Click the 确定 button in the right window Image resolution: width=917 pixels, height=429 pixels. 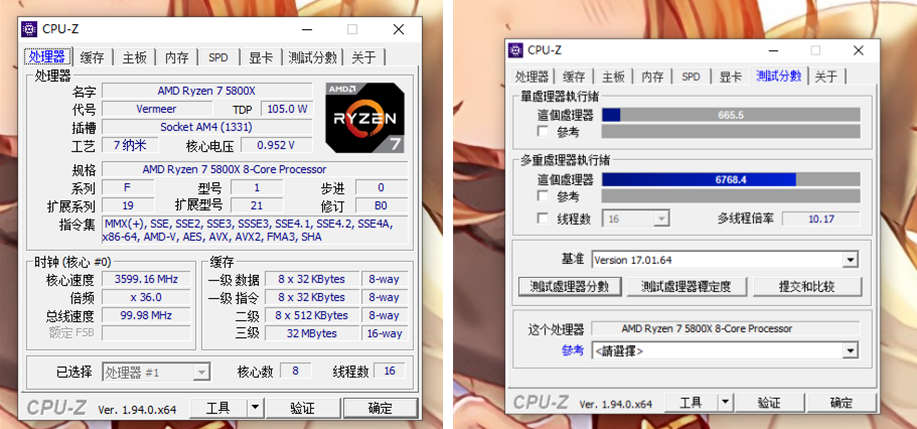pyautogui.click(x=842, y=403)
